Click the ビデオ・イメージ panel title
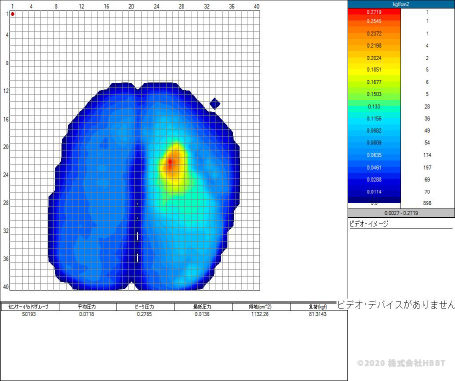 tap(369, 224)
